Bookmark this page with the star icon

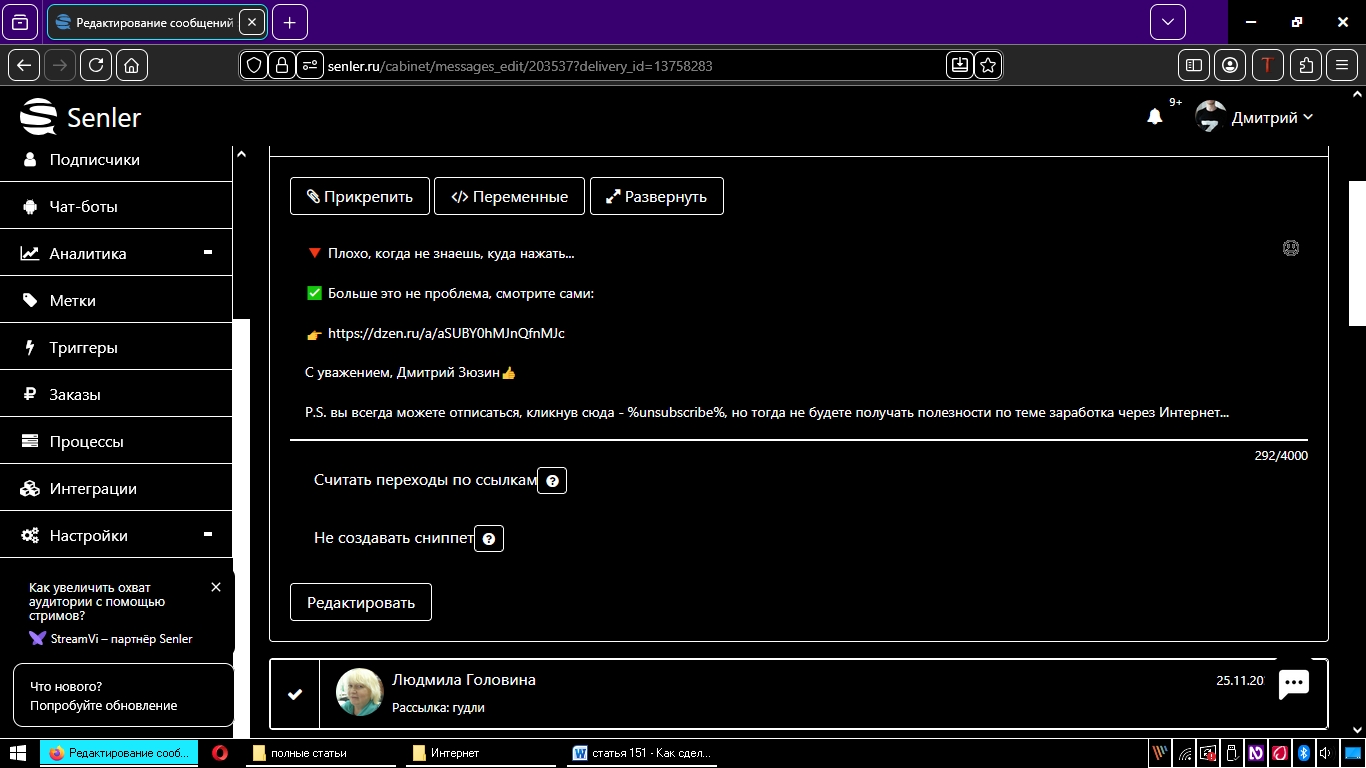988,65
